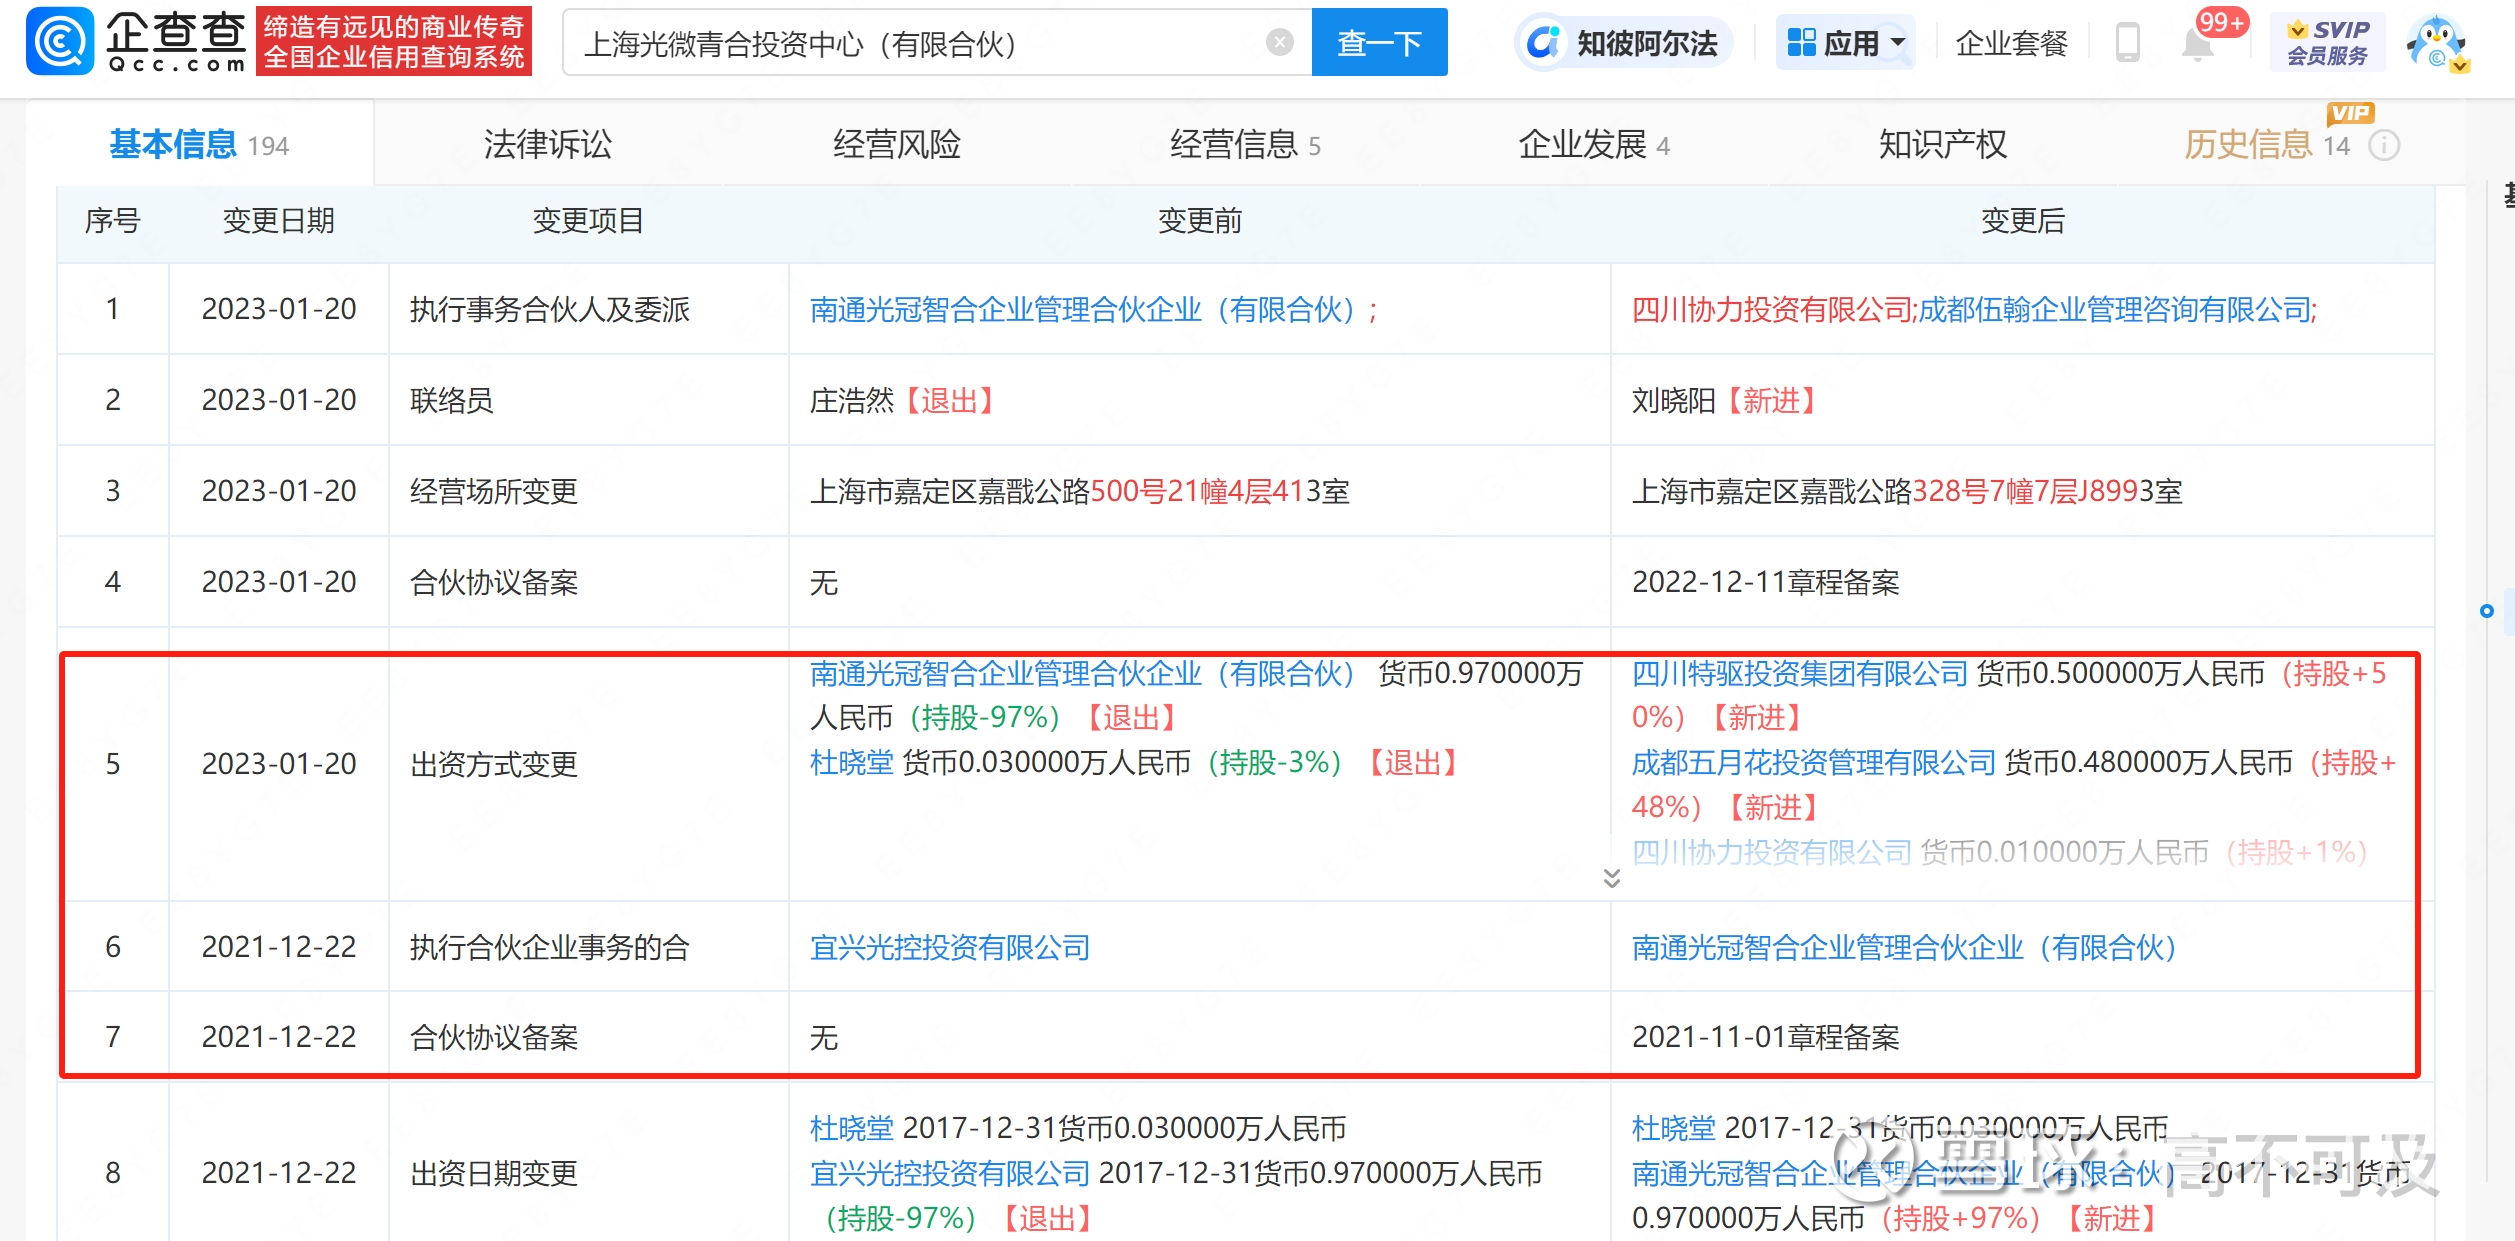Select 庄浩然【退出】 cell text
2515x1241 pixels.
coord(905,401)
